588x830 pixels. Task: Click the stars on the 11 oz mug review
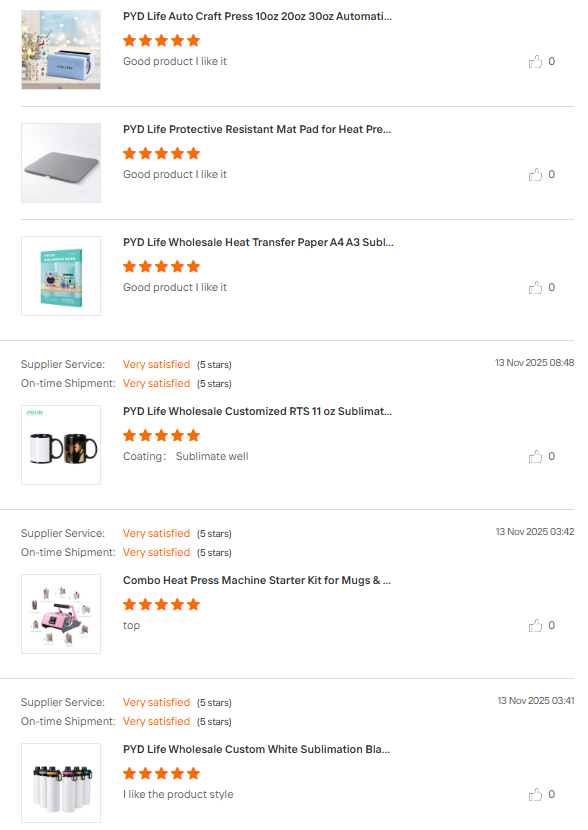(161, 436)
